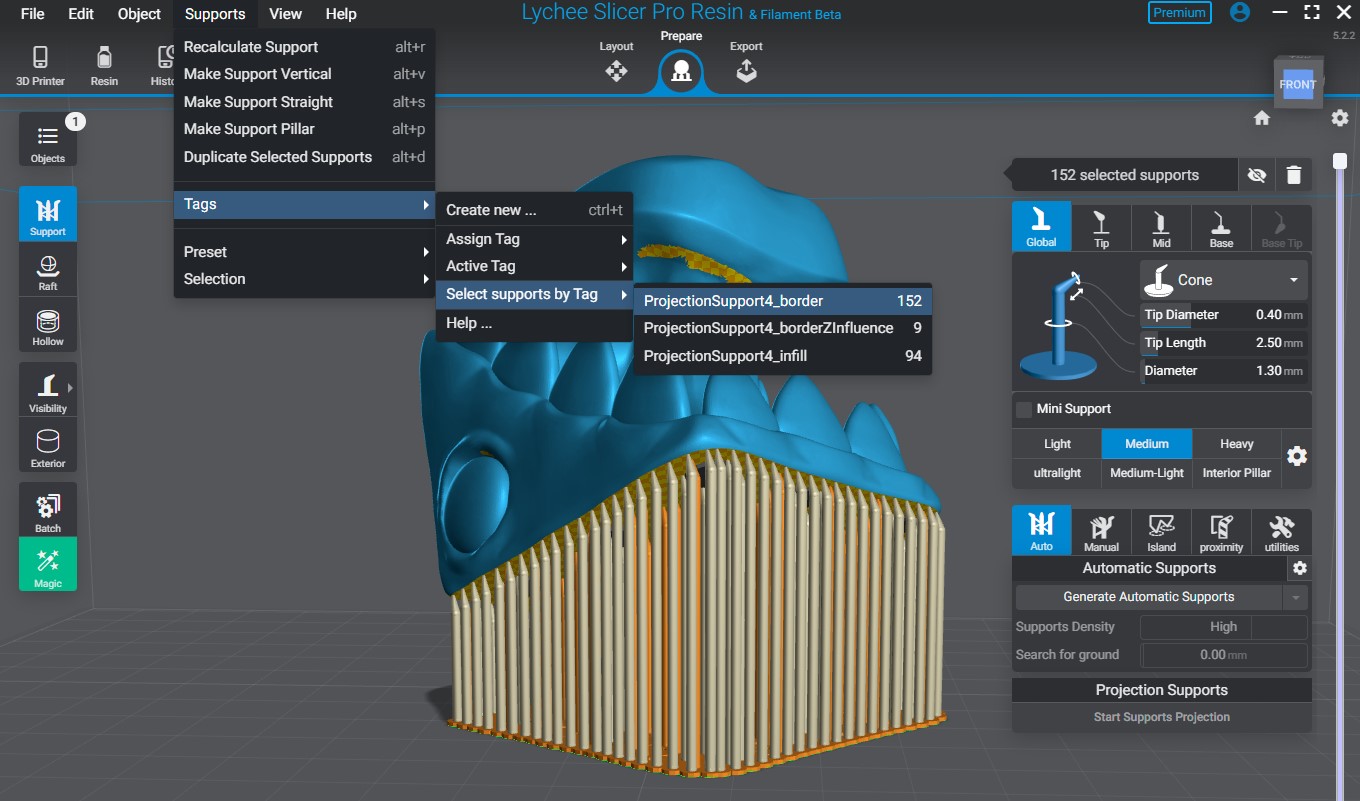Choose Create new tag entry
1360x801 pixels.
[x=534, y=210]
